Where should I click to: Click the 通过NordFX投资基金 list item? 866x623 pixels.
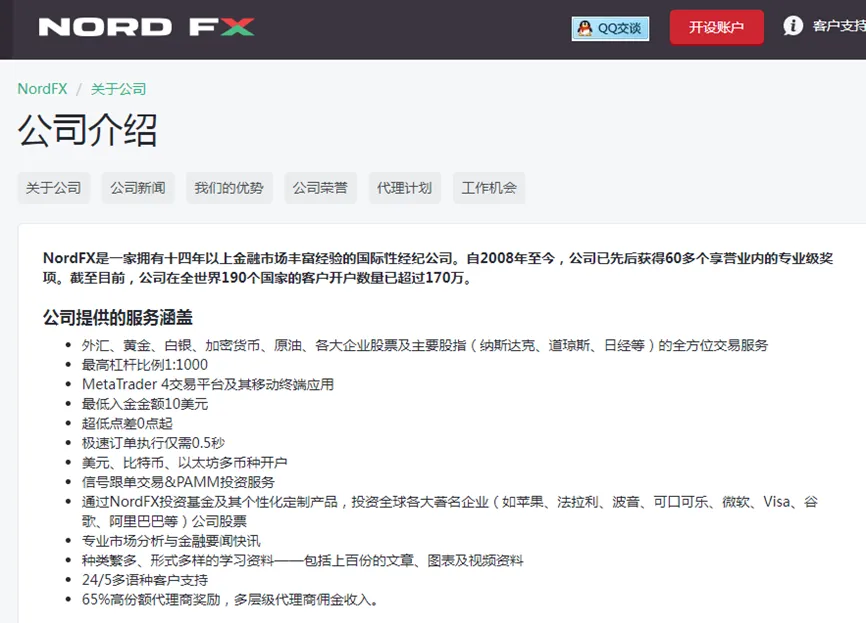(x=450, y=511)
